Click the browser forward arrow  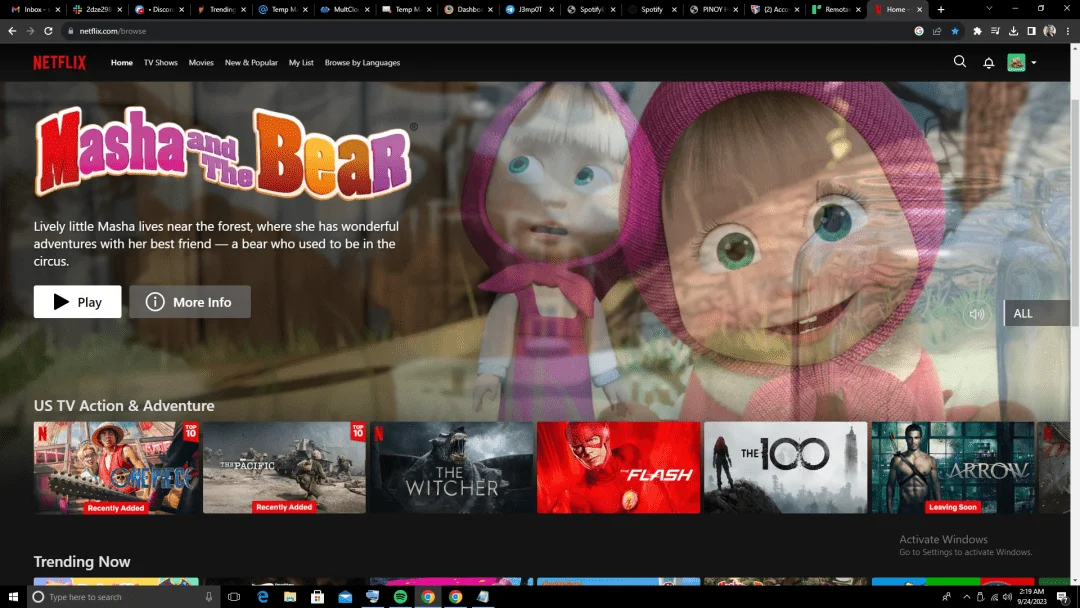pyautogui.click(x=30, y=31)
